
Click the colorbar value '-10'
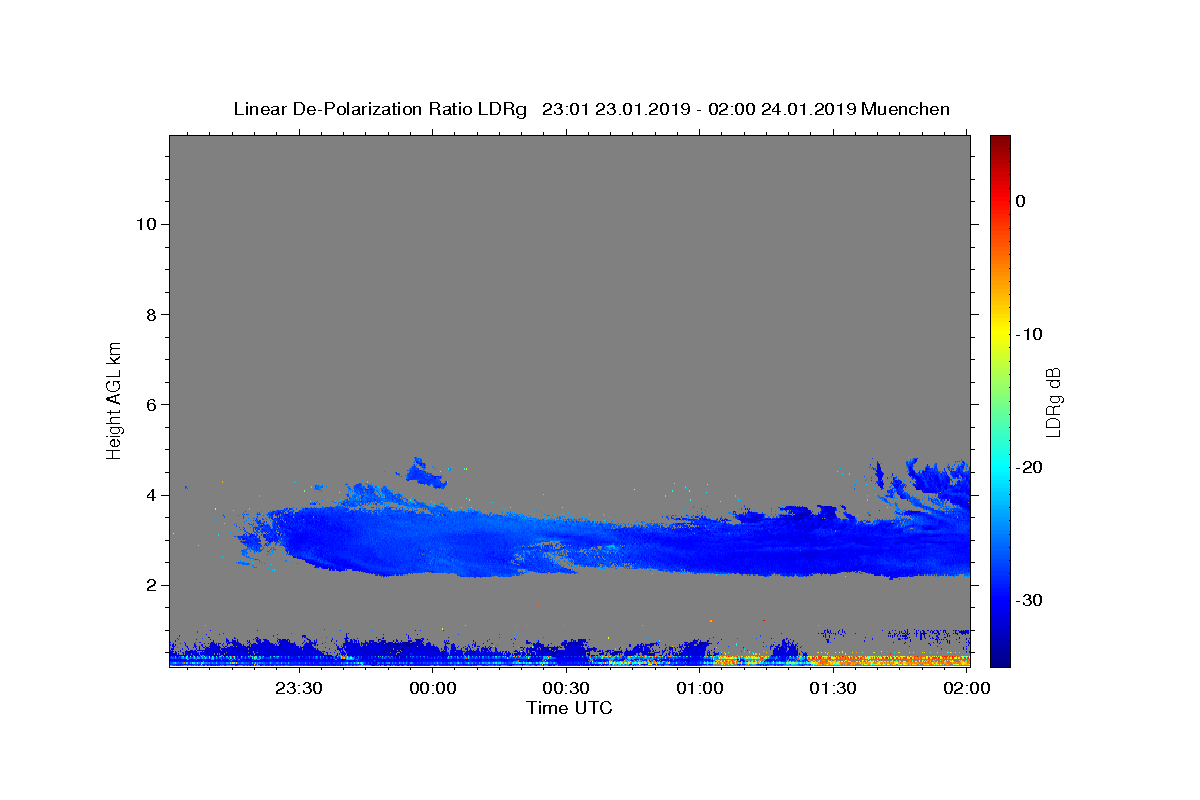tap(1030, 334)
